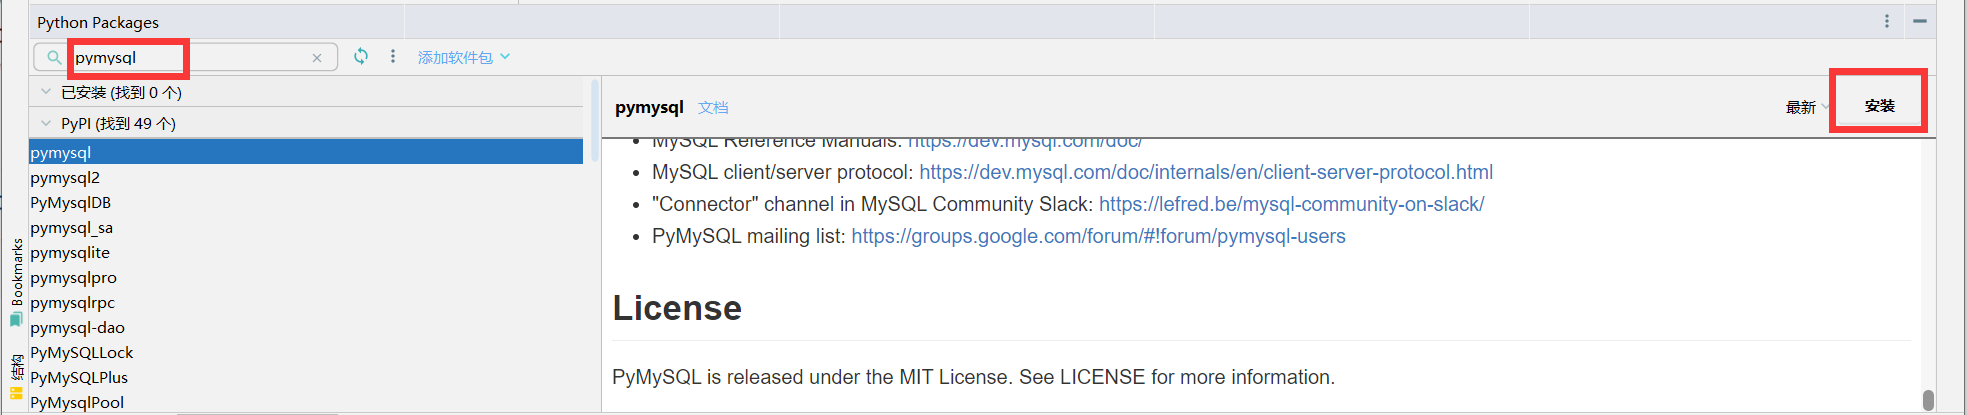This screenshot has width=1967, height=415.
Task: Open the pymysql 文档 link
Action: (713, 108)
